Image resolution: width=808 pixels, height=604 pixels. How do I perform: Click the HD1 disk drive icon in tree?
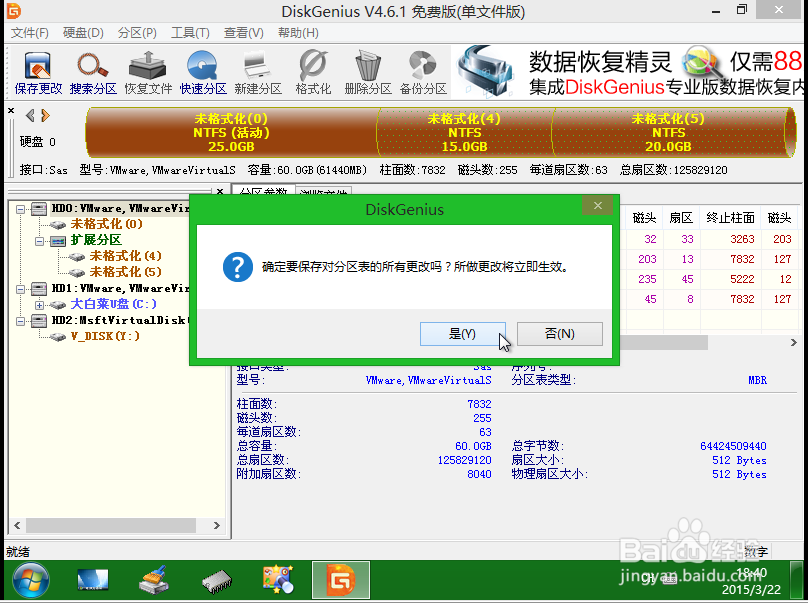click(x=39, y=289)
